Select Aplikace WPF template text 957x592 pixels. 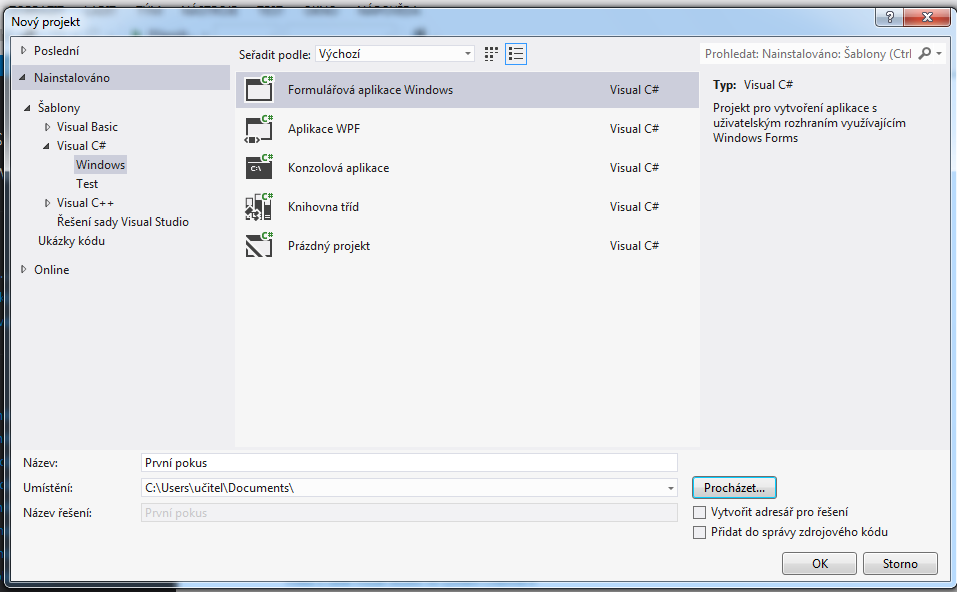tap(324, 129)
